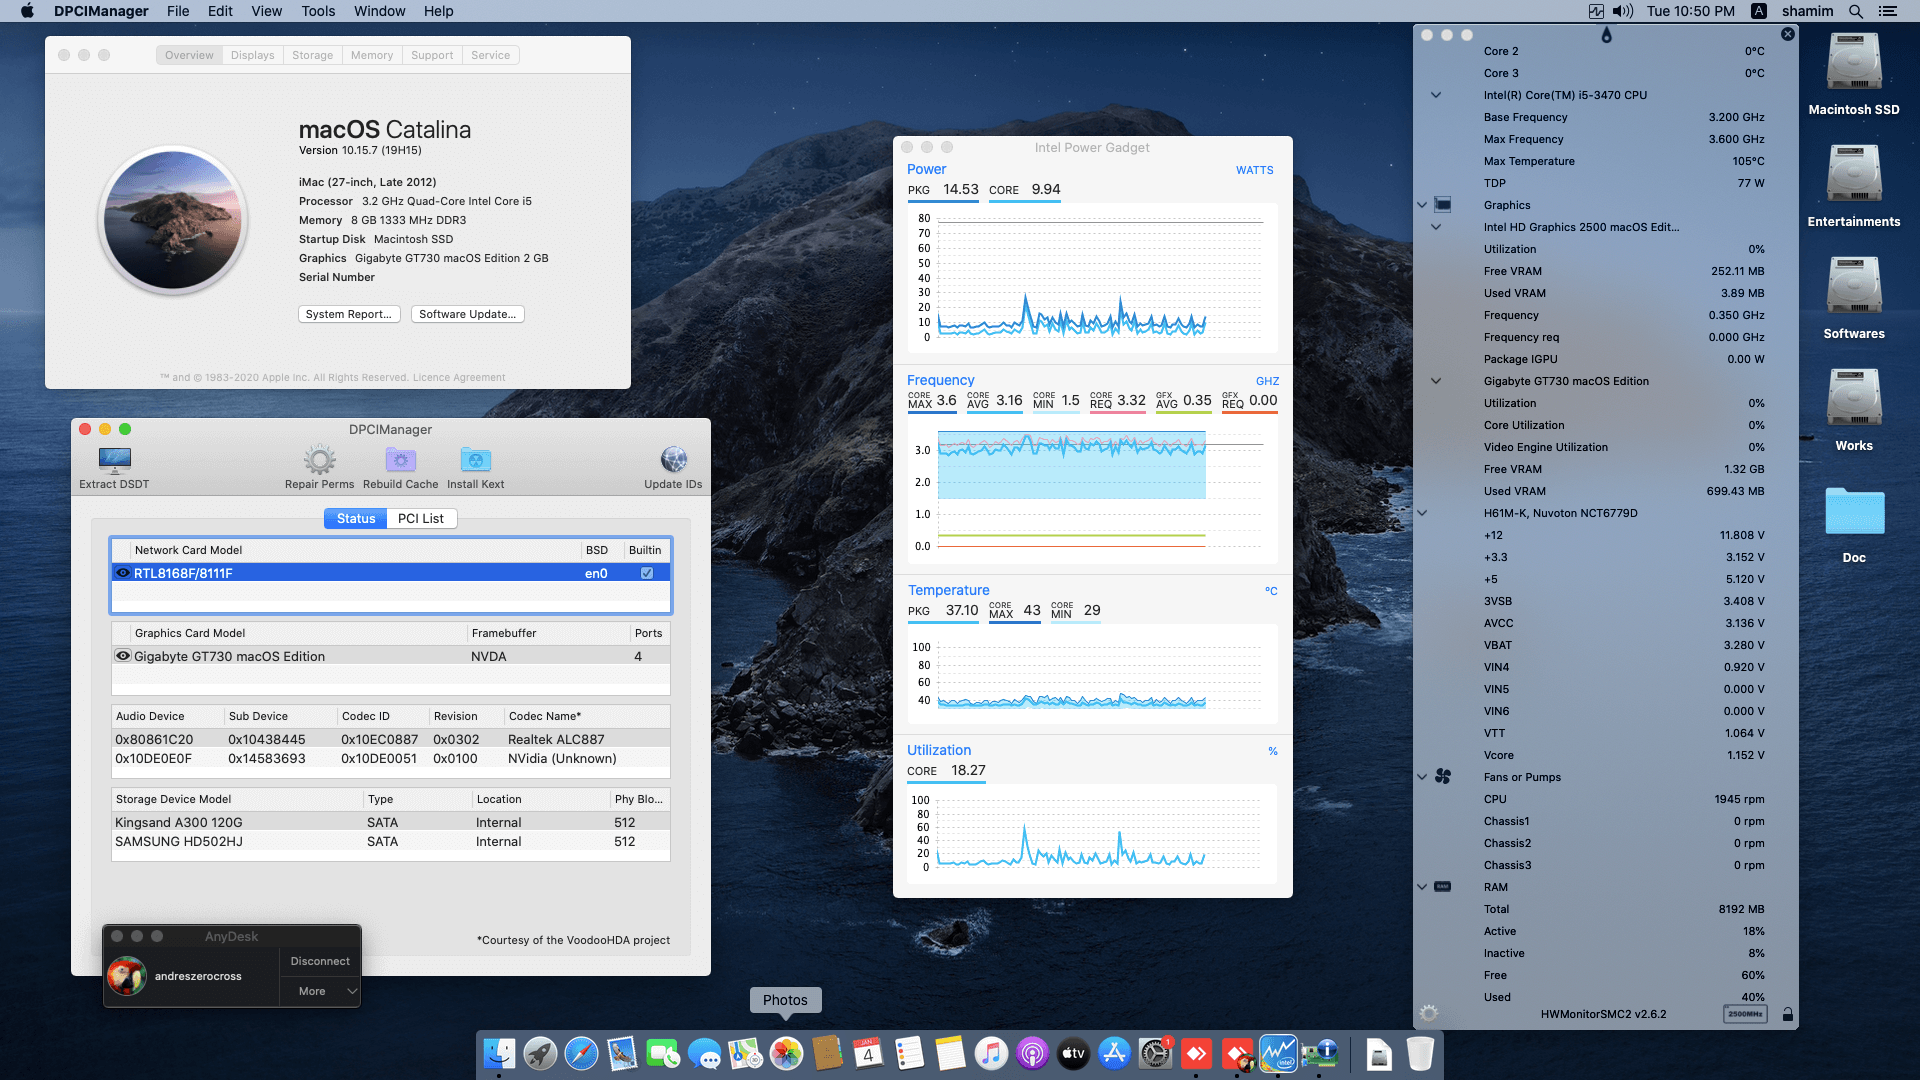Select Realtek ALC887 audio device row
The width and height of the screenshot is (1920, 1080).
click(x=391, y=739)
